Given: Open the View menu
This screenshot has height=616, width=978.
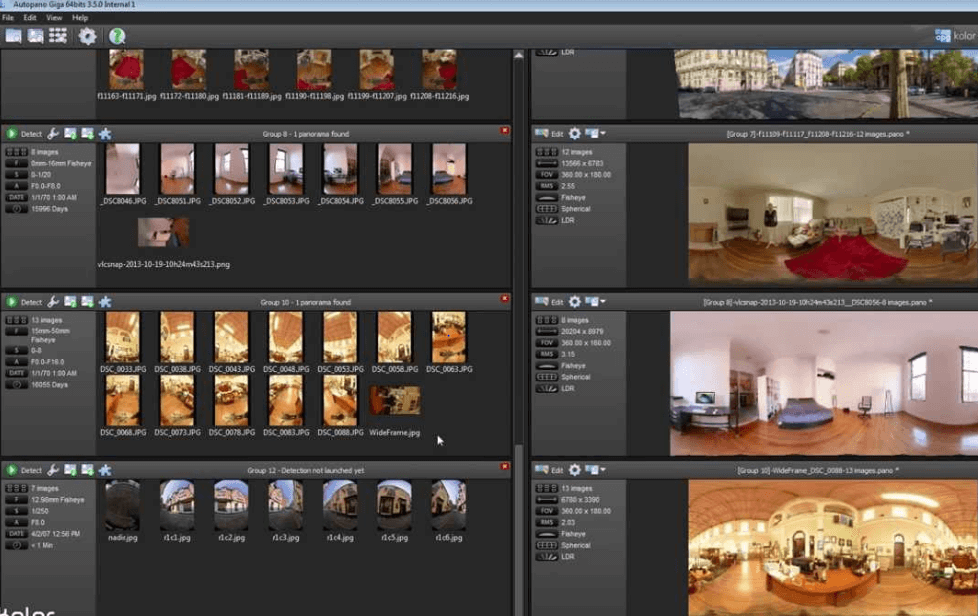Looking at the screenshot, I should [x=54, y=18].
